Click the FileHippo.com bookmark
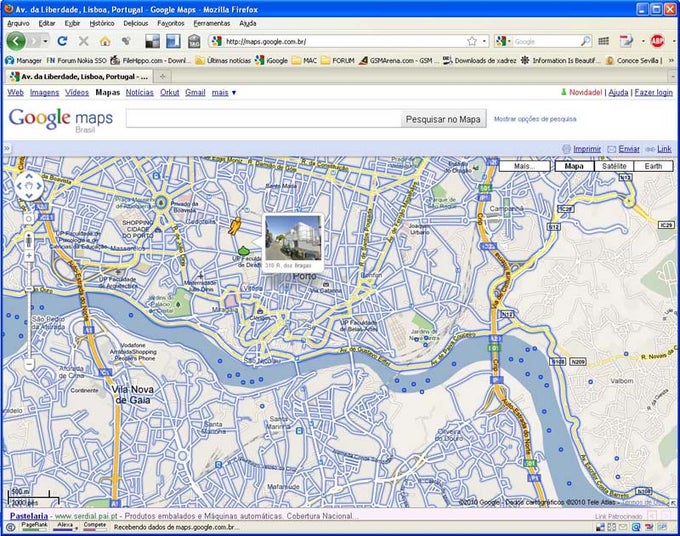Viewport: 680px width, 536px height. click(x=150, y=60)
